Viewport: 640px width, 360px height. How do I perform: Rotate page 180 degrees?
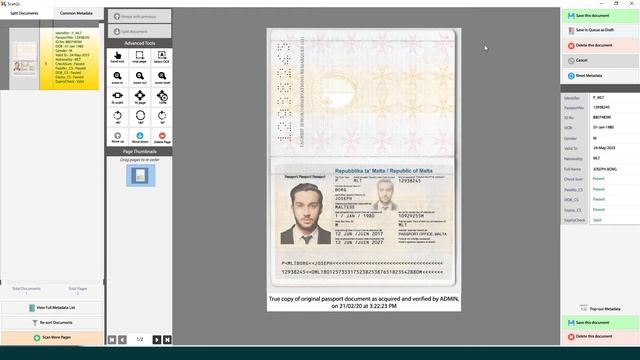point(140,117)
